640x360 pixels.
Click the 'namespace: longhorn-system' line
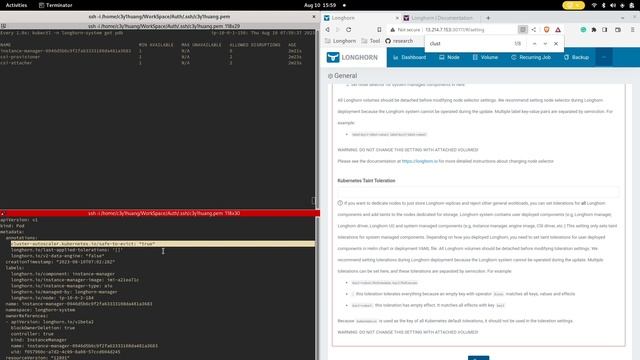pyautogui.click(x=40, y=310)
